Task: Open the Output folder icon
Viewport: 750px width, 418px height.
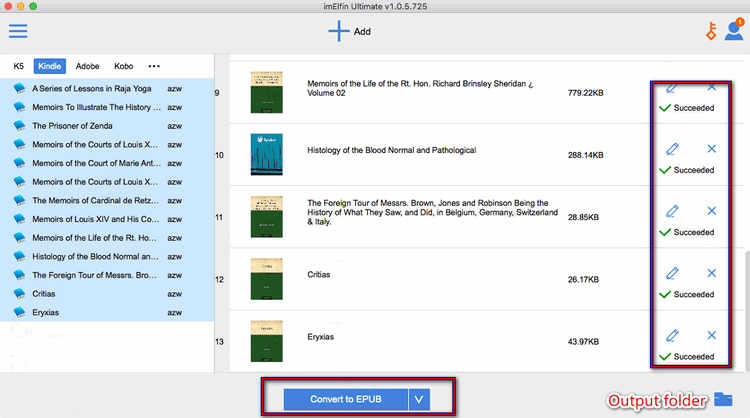Action: (x=723, y=399)
